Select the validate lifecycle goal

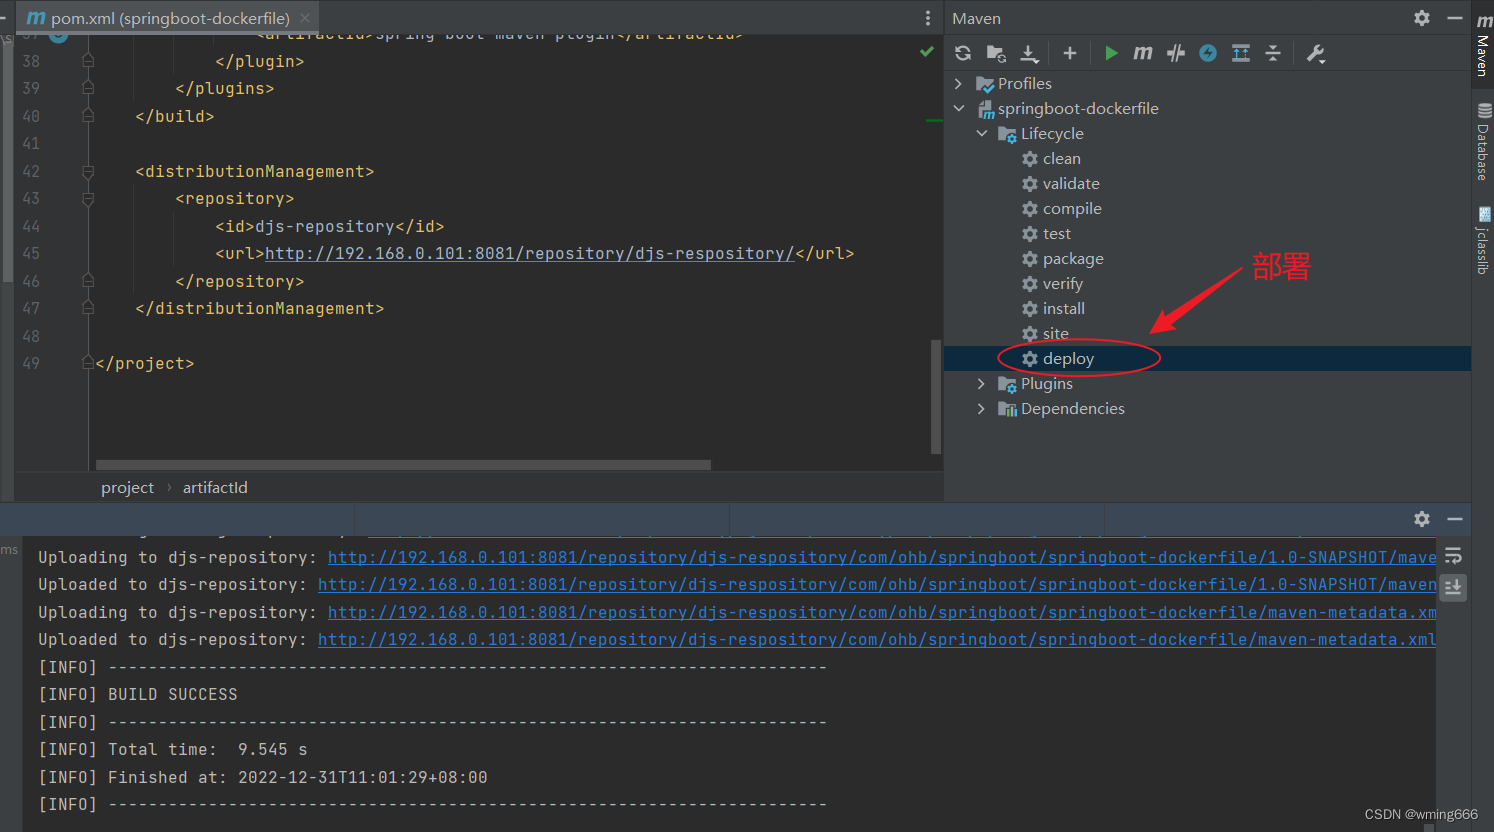tap(1071, 183)
